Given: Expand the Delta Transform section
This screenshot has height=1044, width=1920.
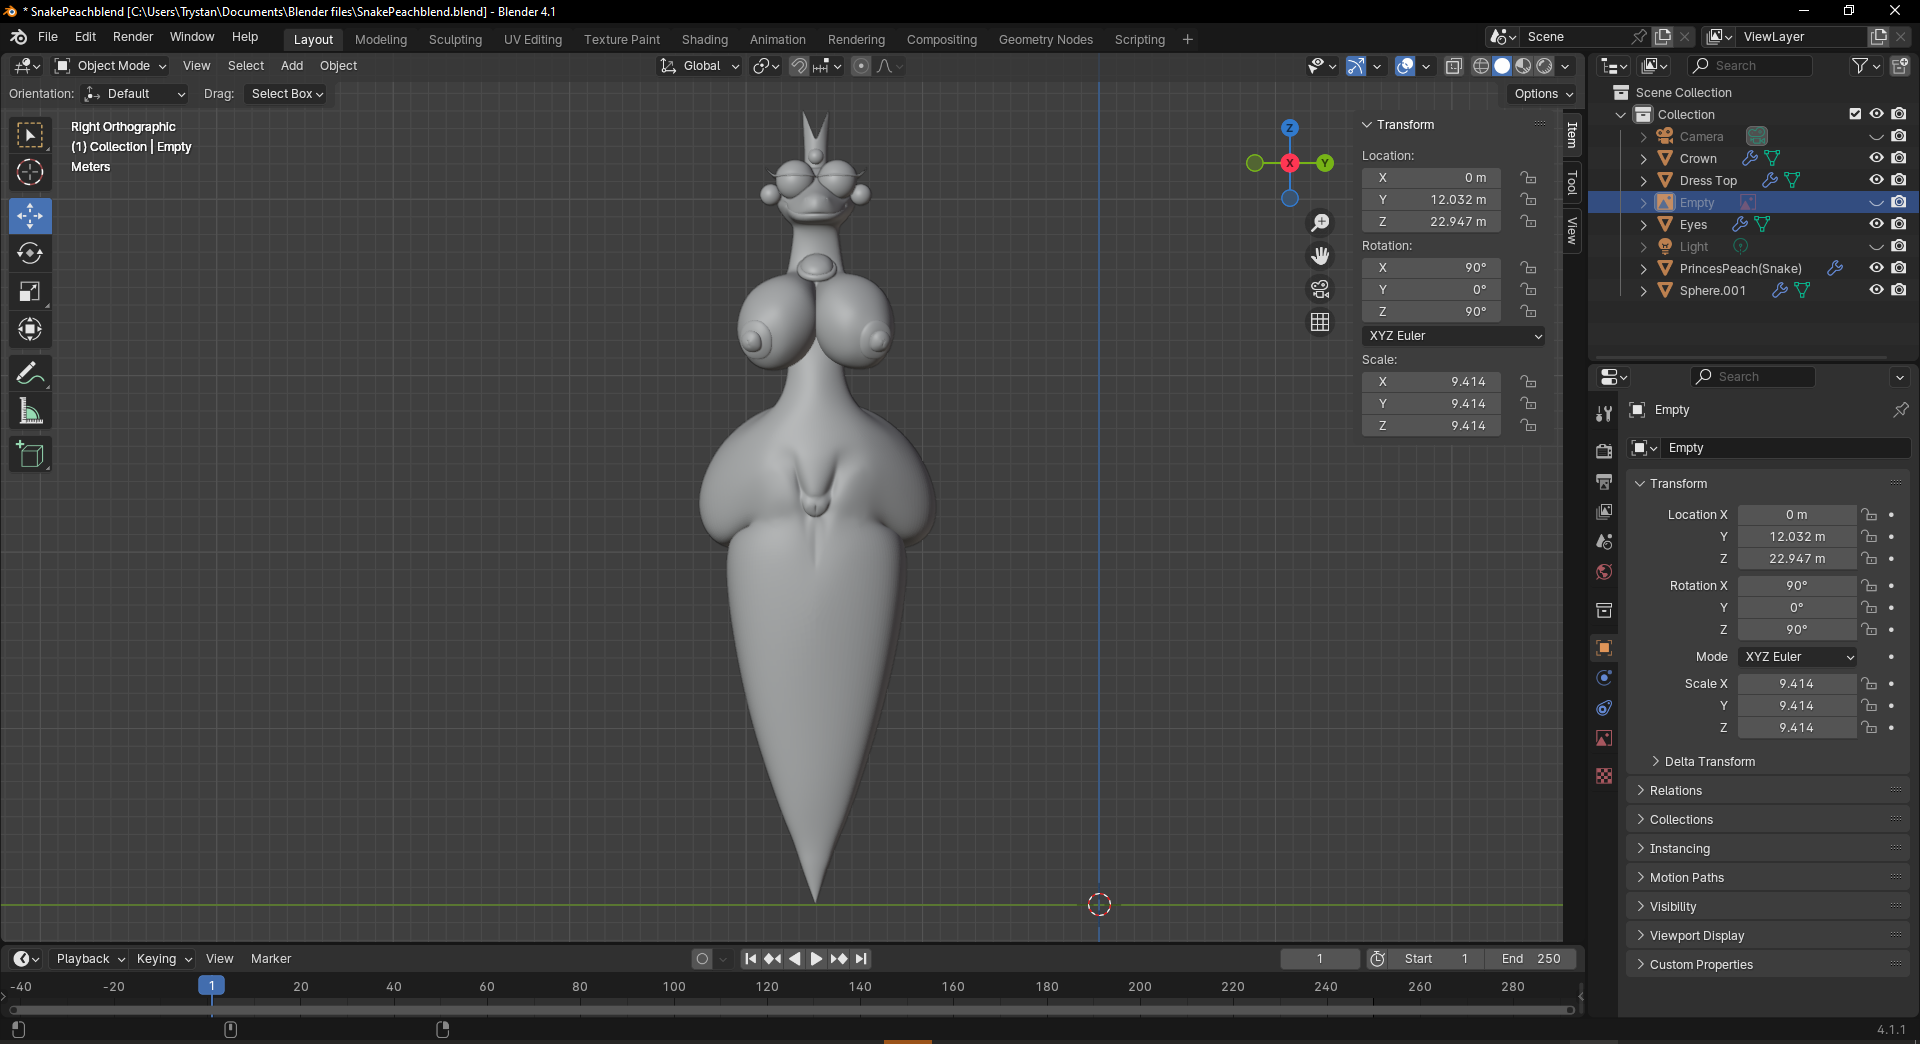Looking at the screenshot, I should 1709,762.
